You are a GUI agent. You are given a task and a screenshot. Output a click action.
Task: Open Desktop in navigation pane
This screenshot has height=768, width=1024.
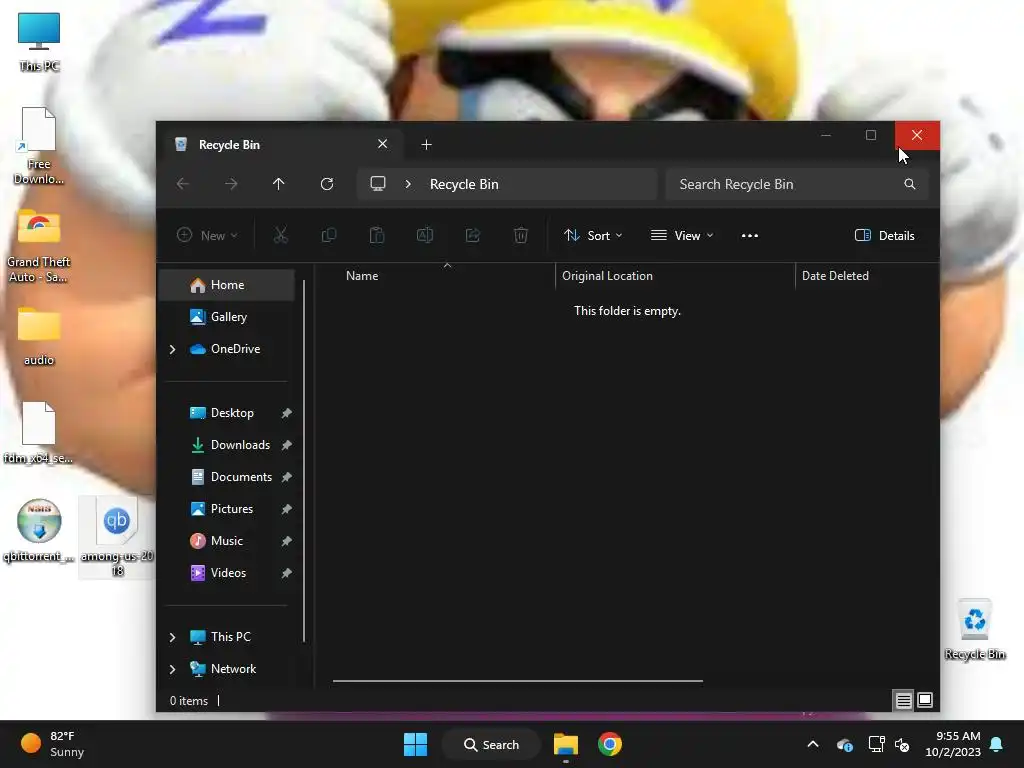point(227,413)
